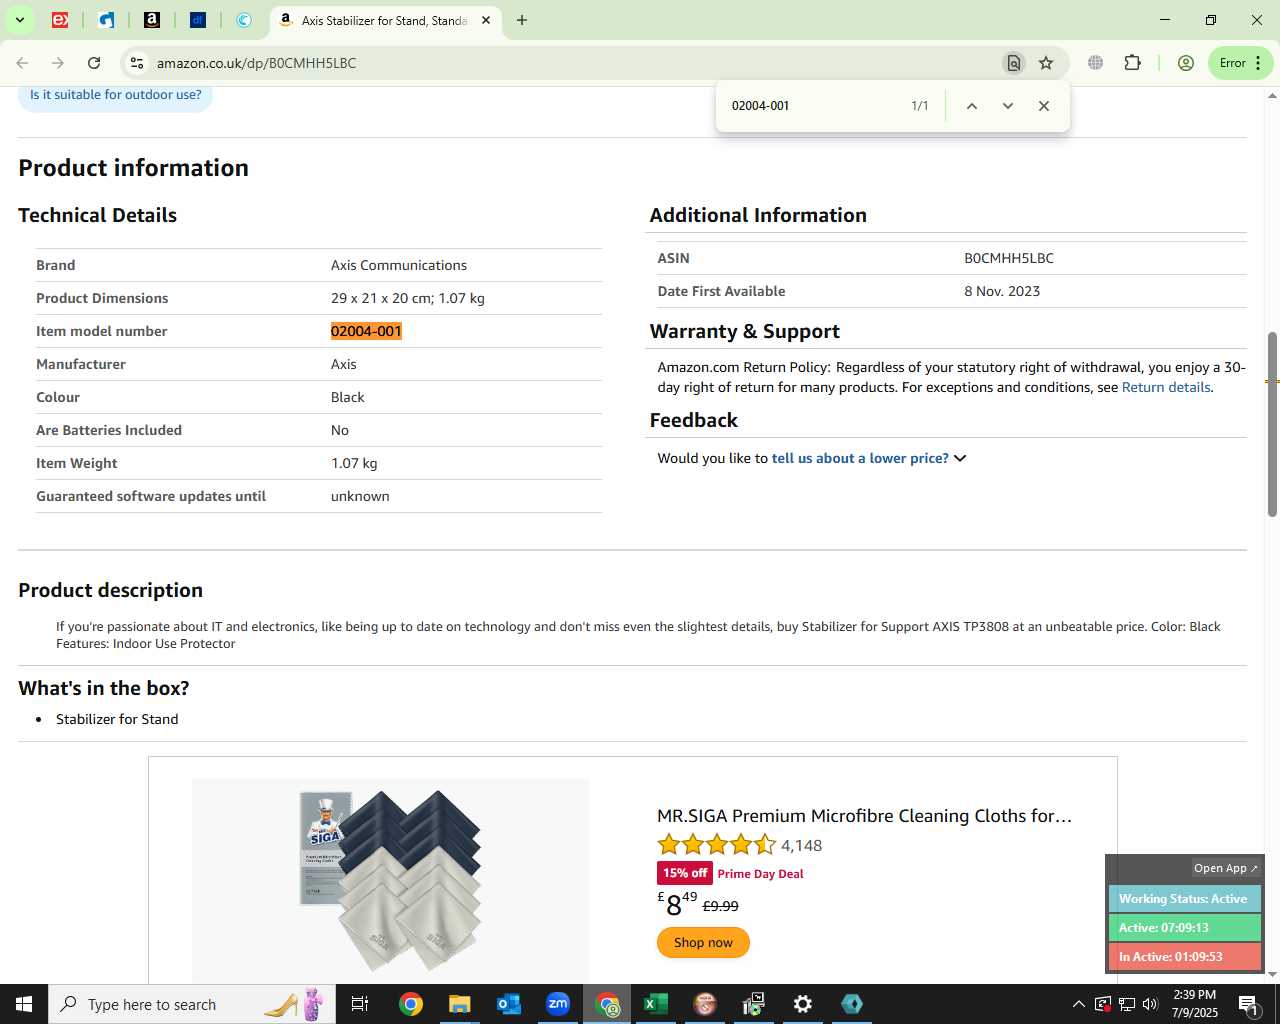Click the brand value Axis Communications
1280x1024 pixels.
click(399, 265)
